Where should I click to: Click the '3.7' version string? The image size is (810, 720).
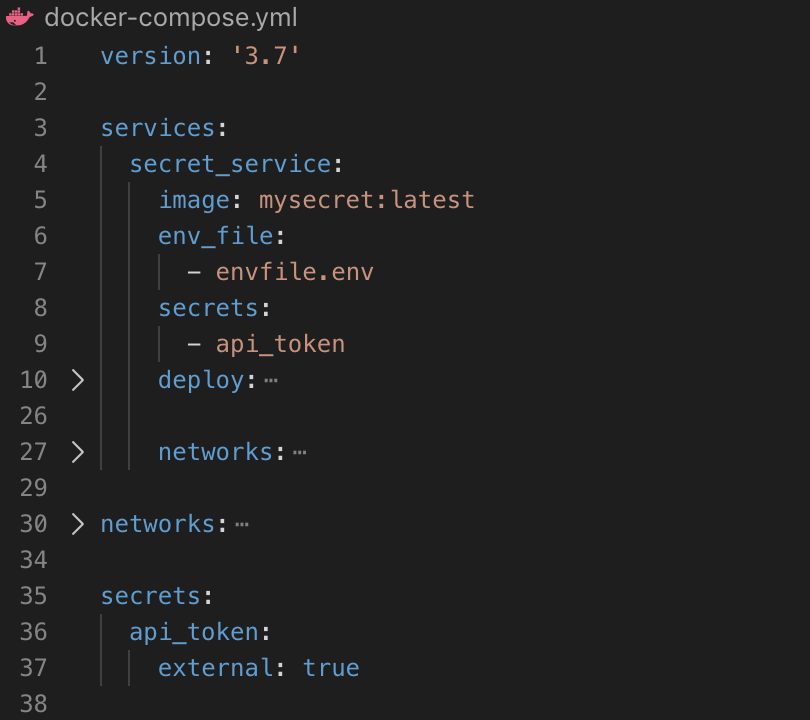265,56
